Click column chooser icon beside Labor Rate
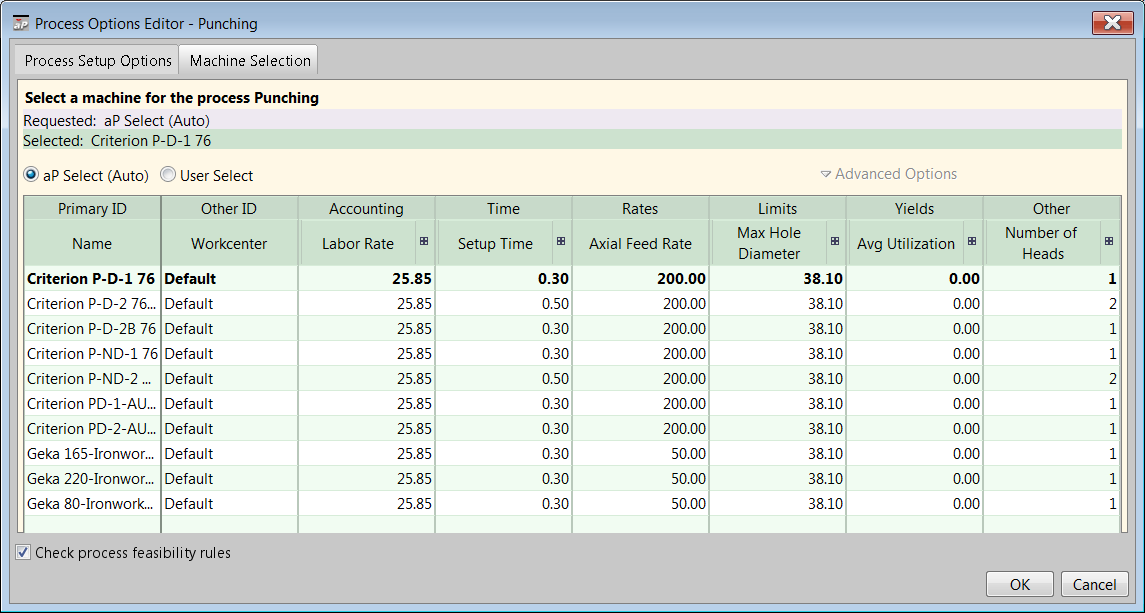Screen dimensions: 1145x613 tap(424, 242)
